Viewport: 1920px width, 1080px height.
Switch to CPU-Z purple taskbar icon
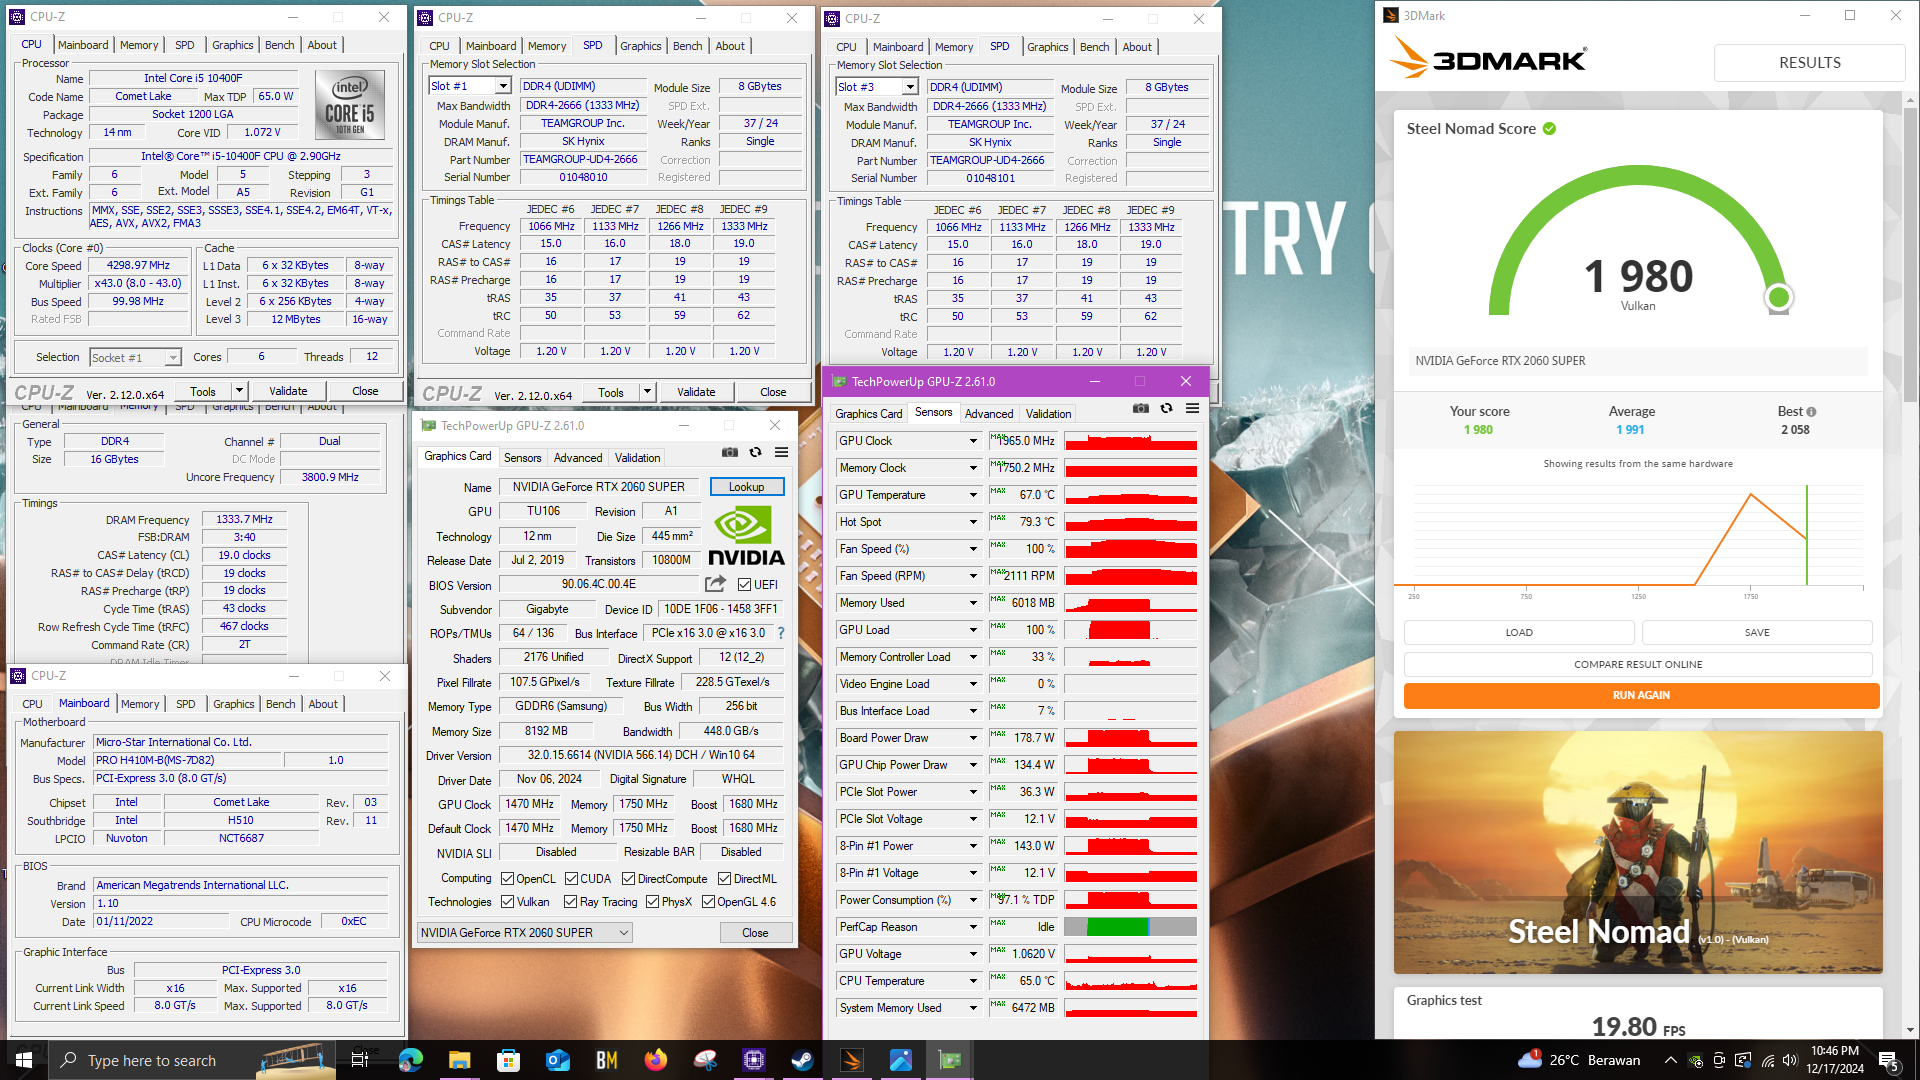click(x=753, y=1060)
